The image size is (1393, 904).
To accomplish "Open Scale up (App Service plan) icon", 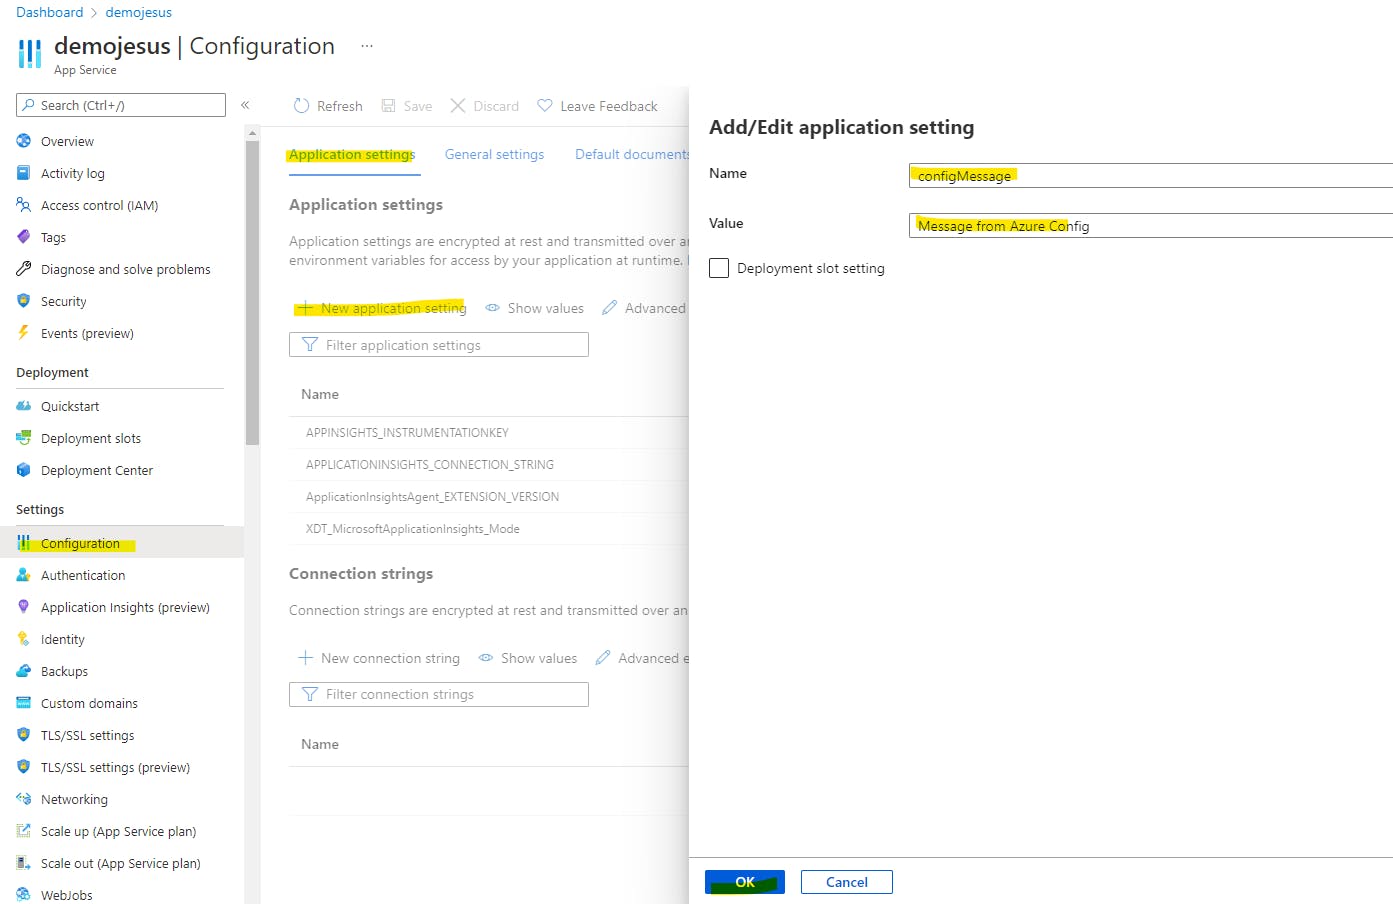I will [x=24, y=831].
